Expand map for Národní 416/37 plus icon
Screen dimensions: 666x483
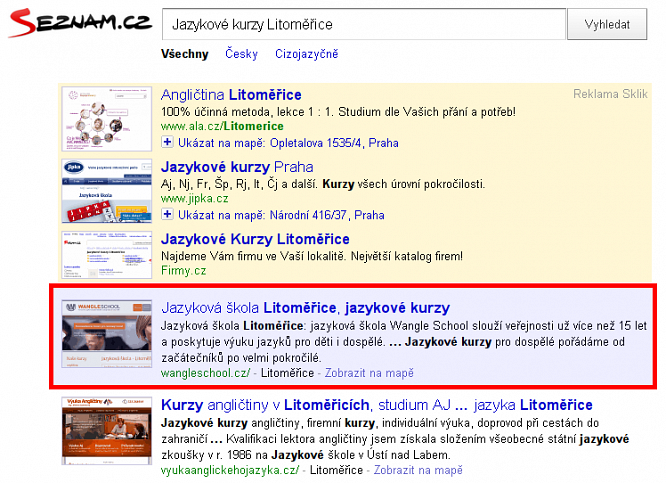pyautogui.click(x=167, y=215)
